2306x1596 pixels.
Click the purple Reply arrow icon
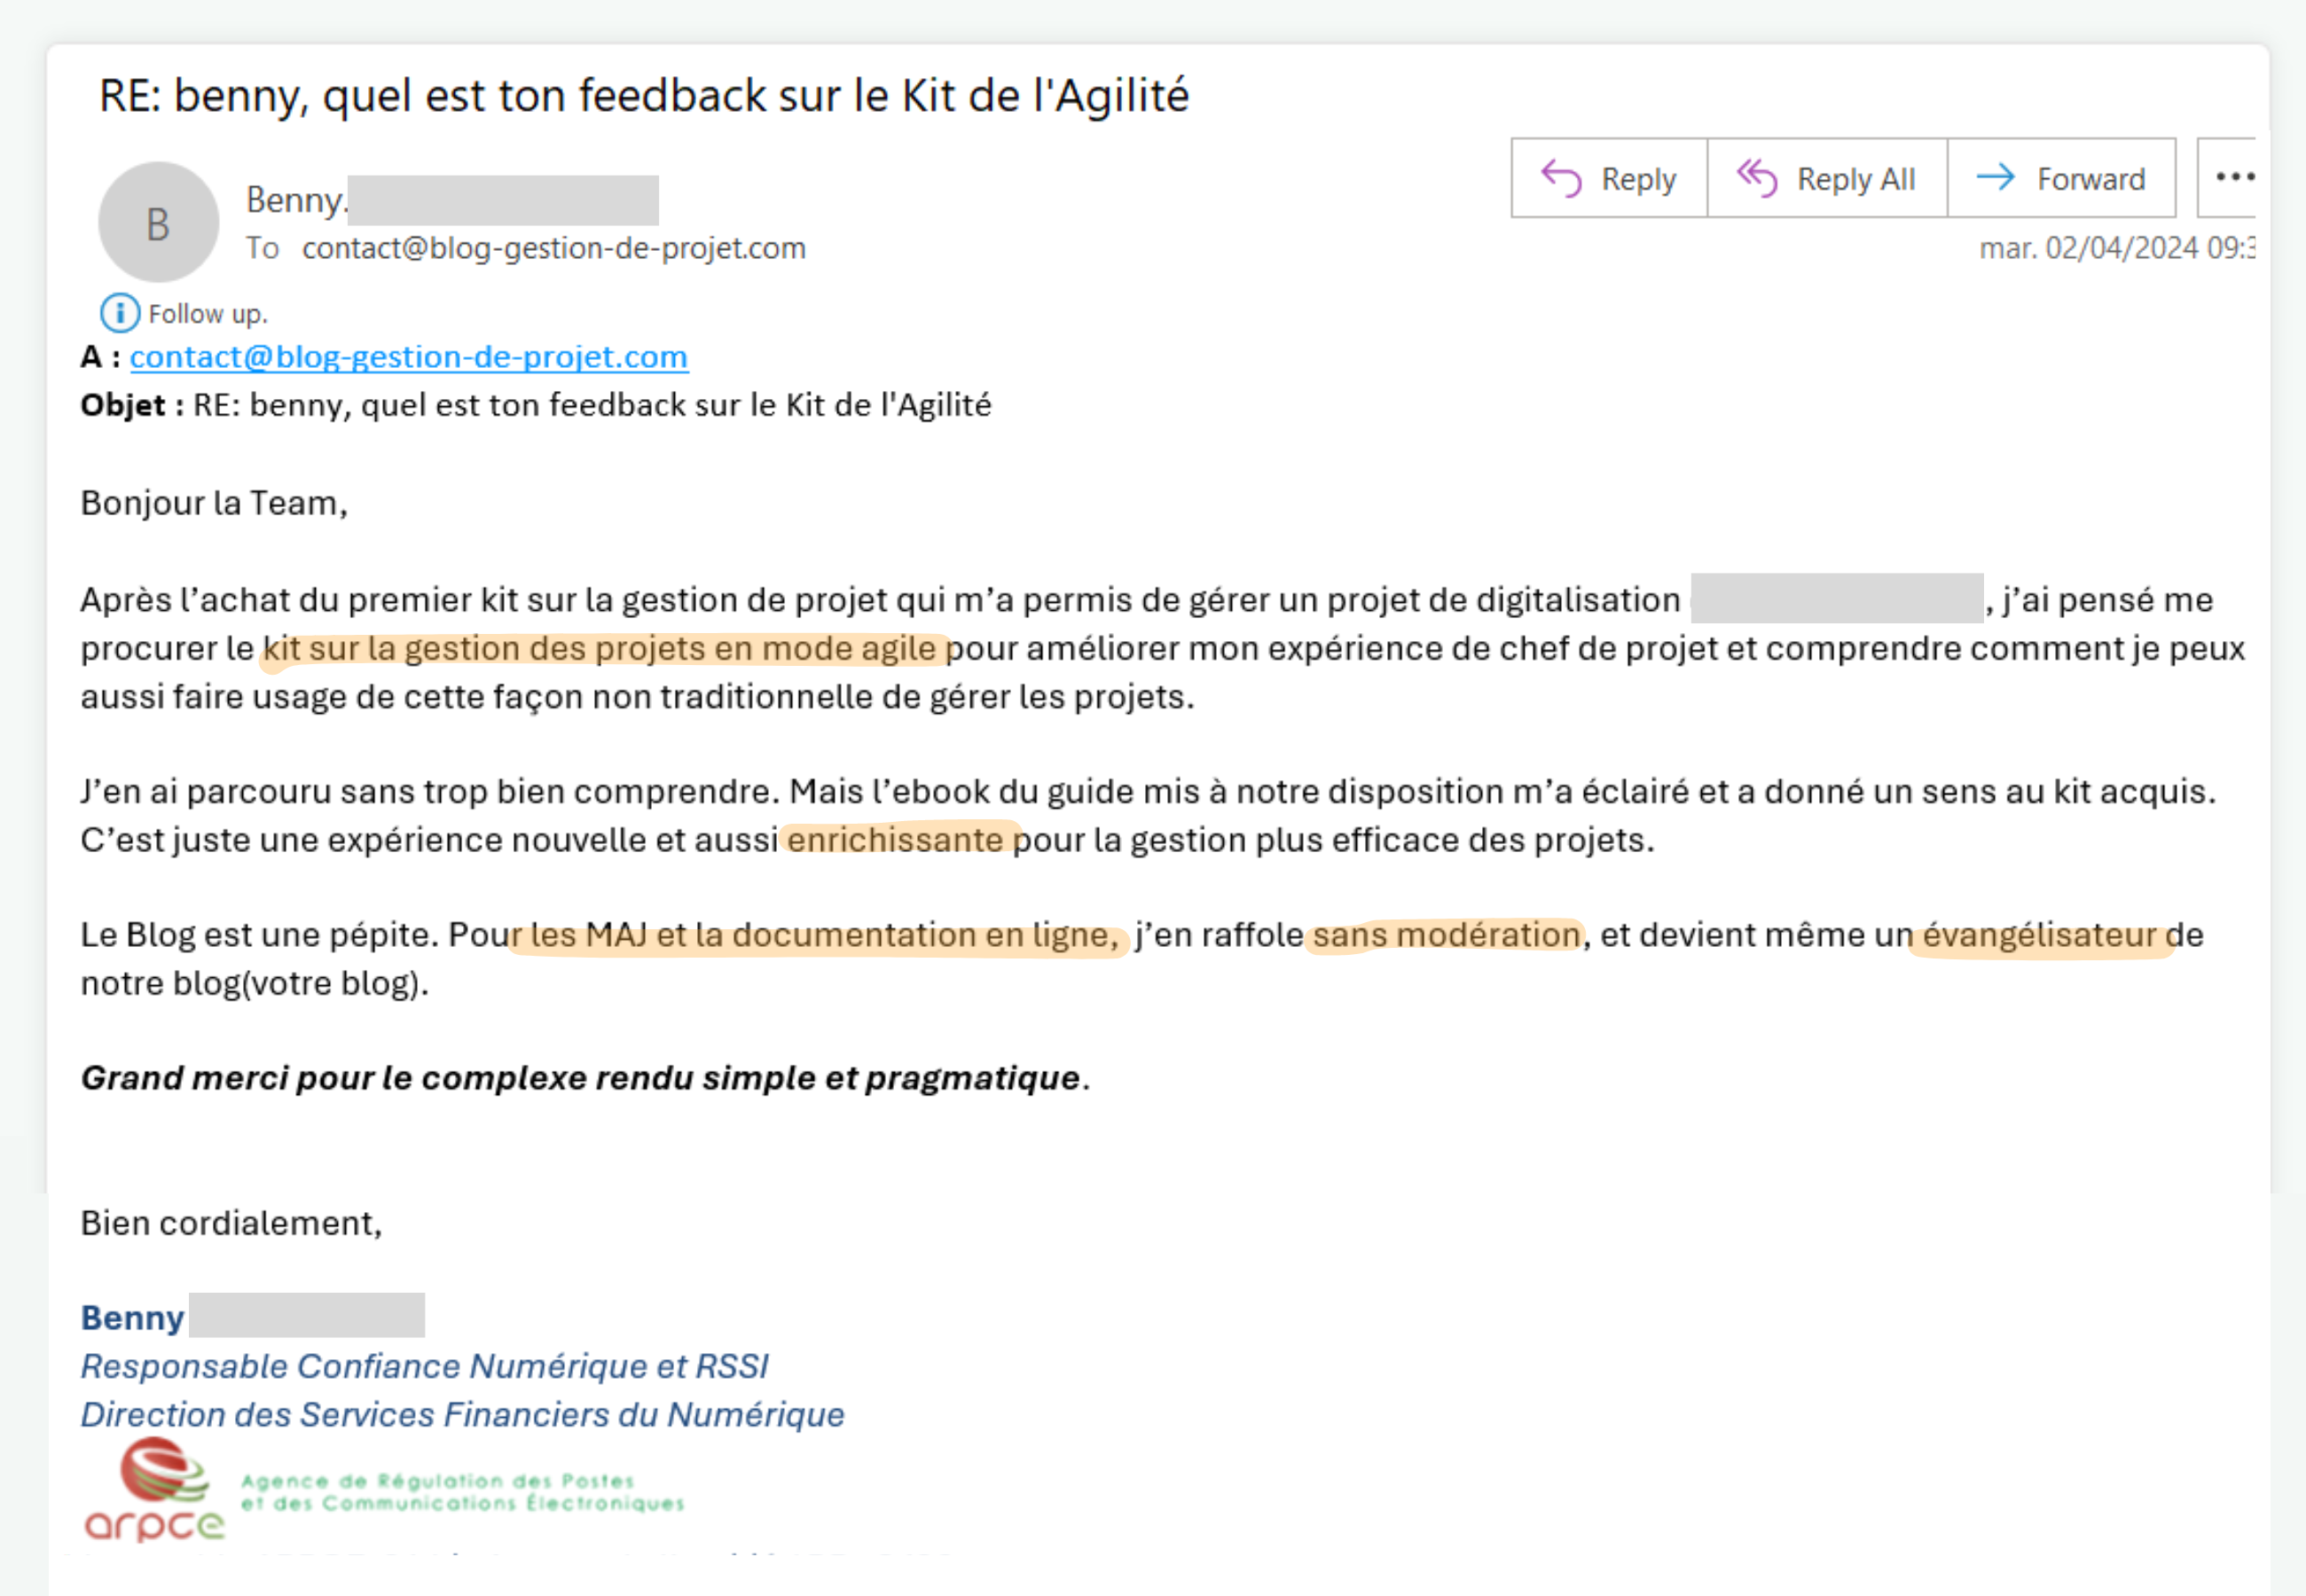(x=1561, y=178)
